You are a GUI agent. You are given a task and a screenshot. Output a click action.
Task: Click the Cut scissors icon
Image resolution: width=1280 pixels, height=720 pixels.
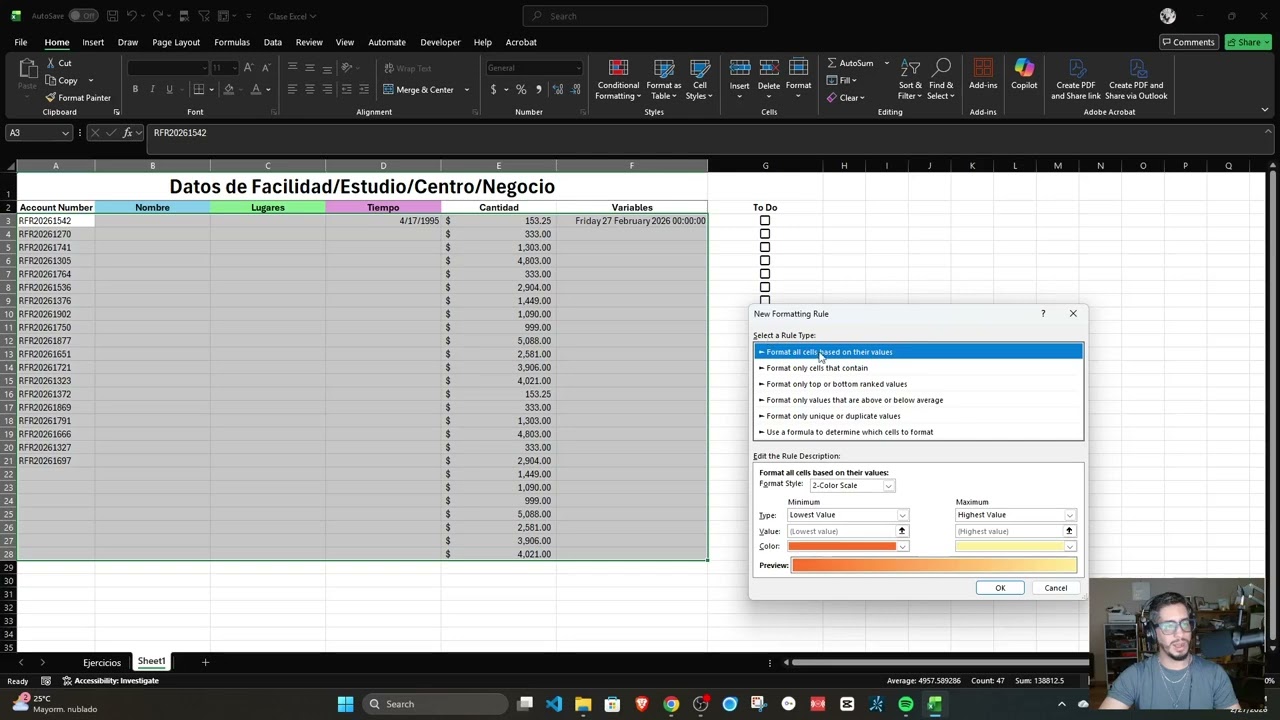pos(50,63)
